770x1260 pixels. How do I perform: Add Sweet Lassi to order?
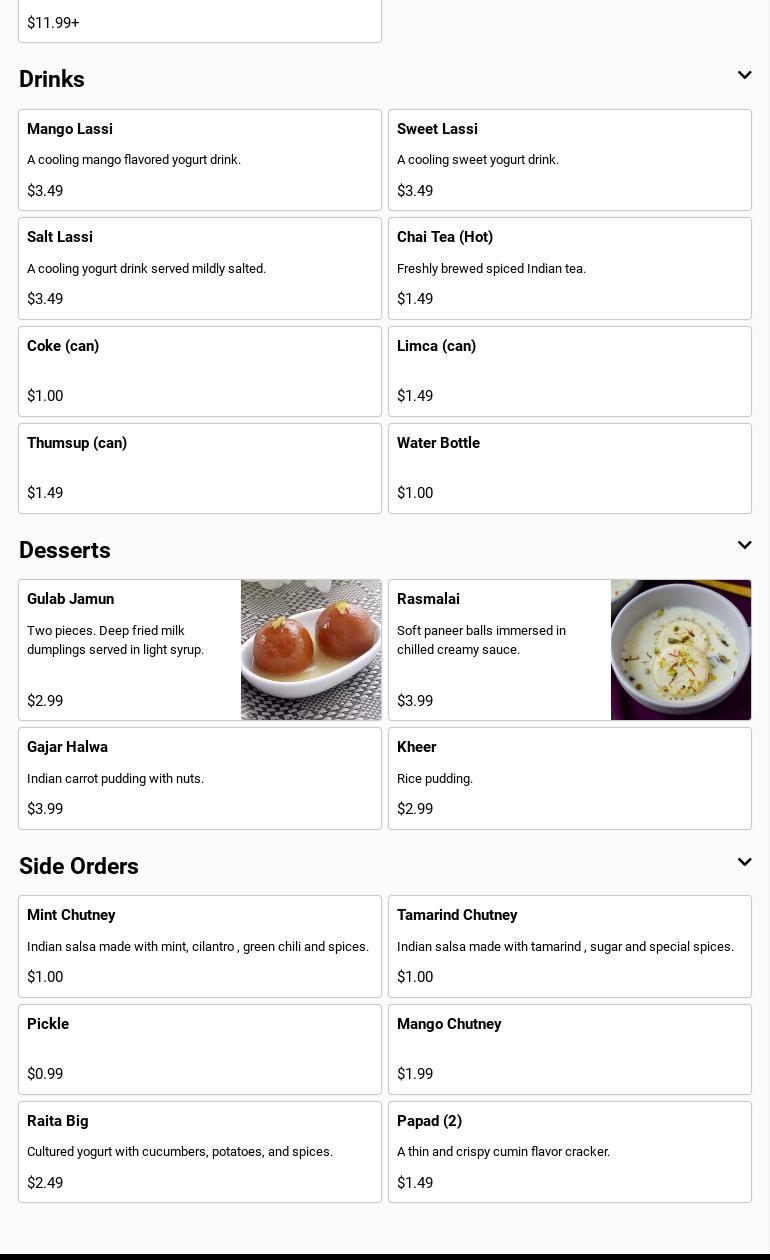tap(570, 160)
